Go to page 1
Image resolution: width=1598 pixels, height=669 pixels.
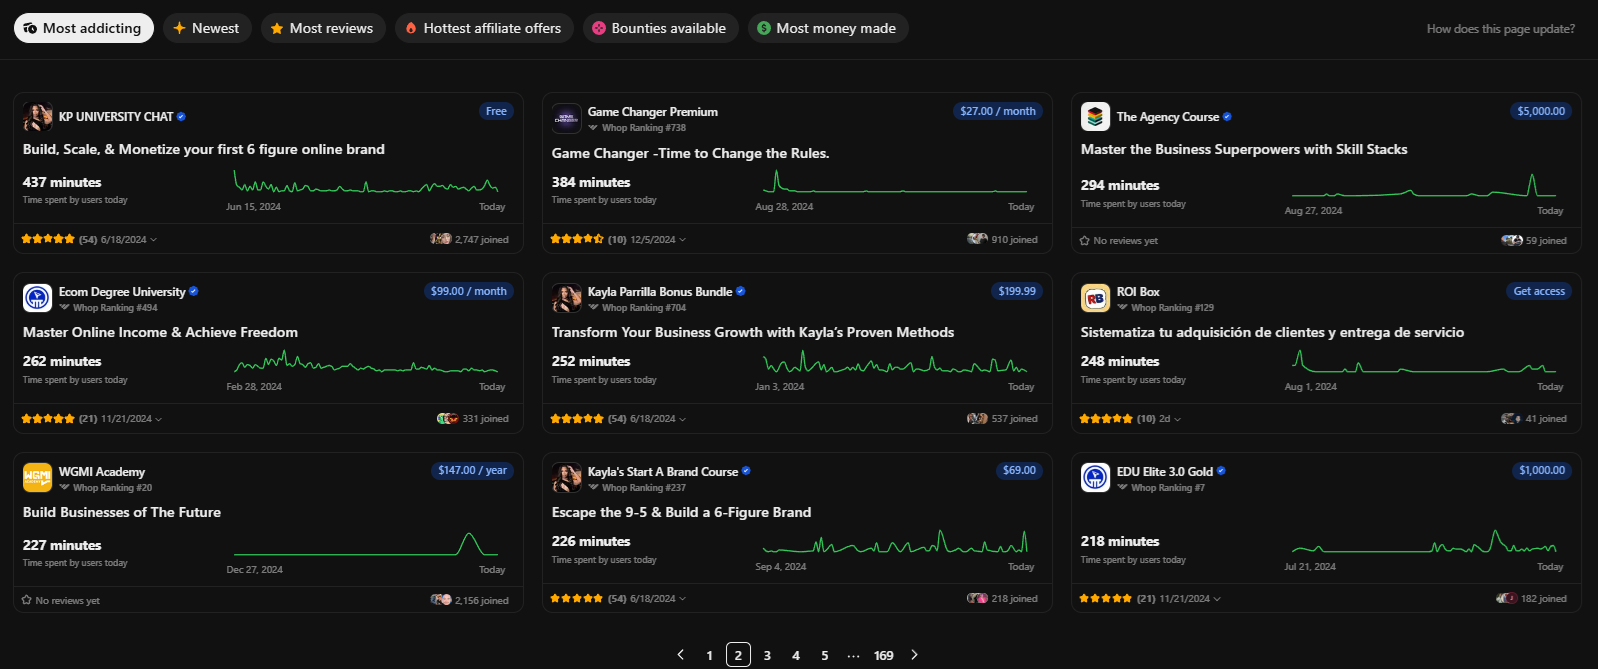[x=710, y=655]
